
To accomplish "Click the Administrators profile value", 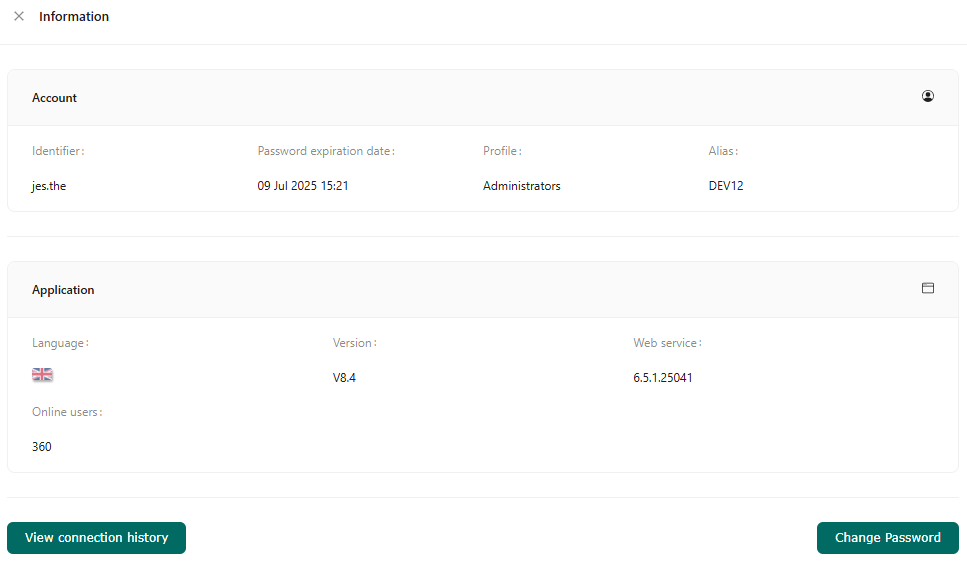I will tap(522, 186).
